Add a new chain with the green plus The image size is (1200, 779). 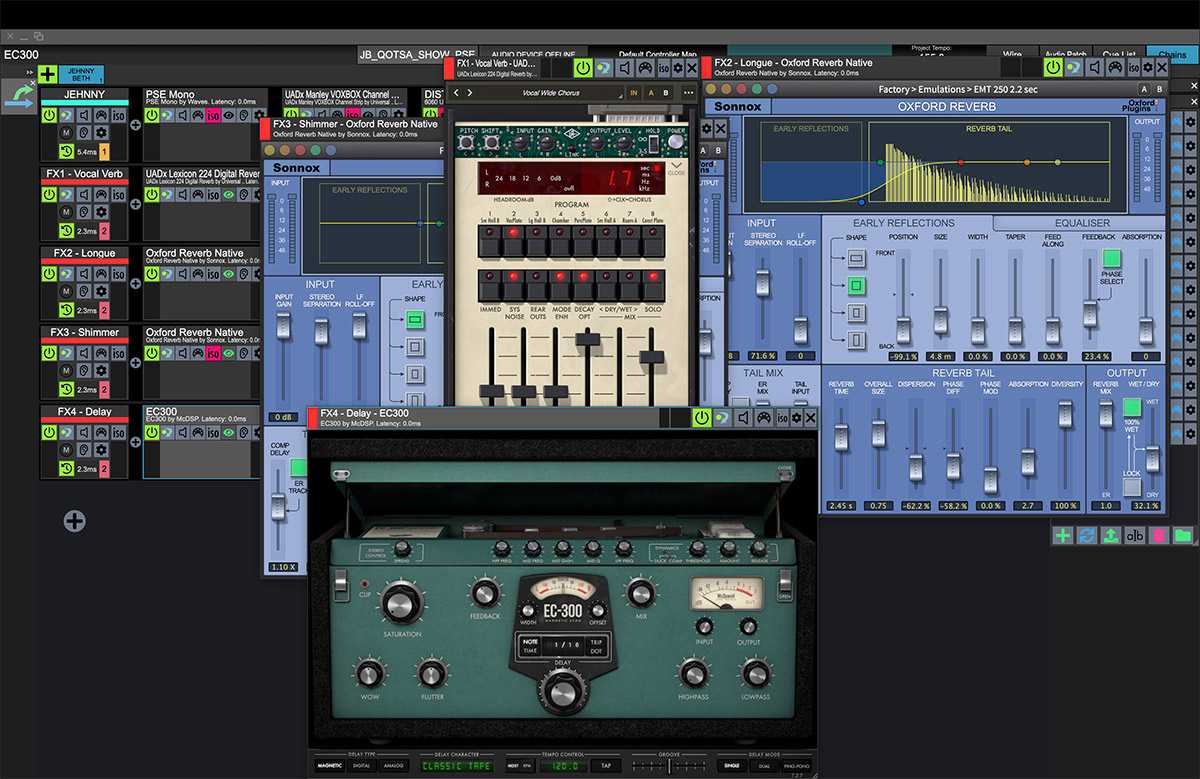(x=47, y=74)
